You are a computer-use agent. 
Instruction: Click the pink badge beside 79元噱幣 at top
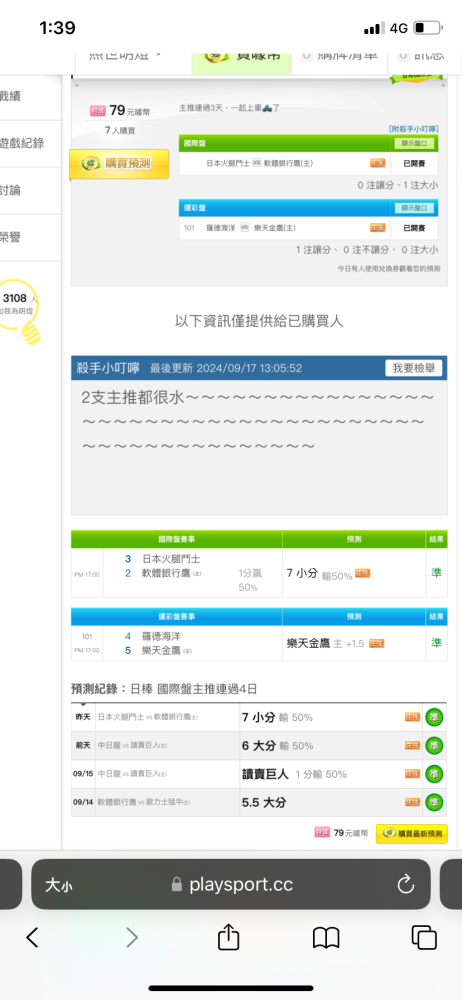98,111
